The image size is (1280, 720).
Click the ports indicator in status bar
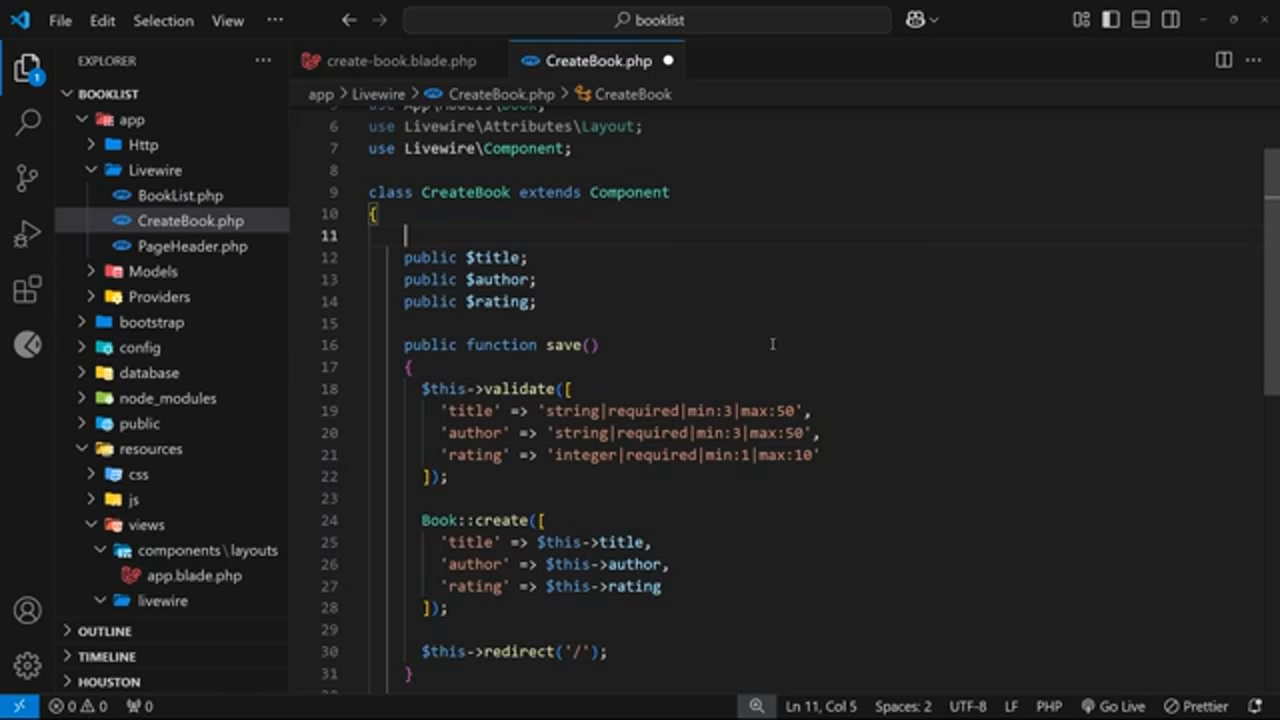pos(139,706)
